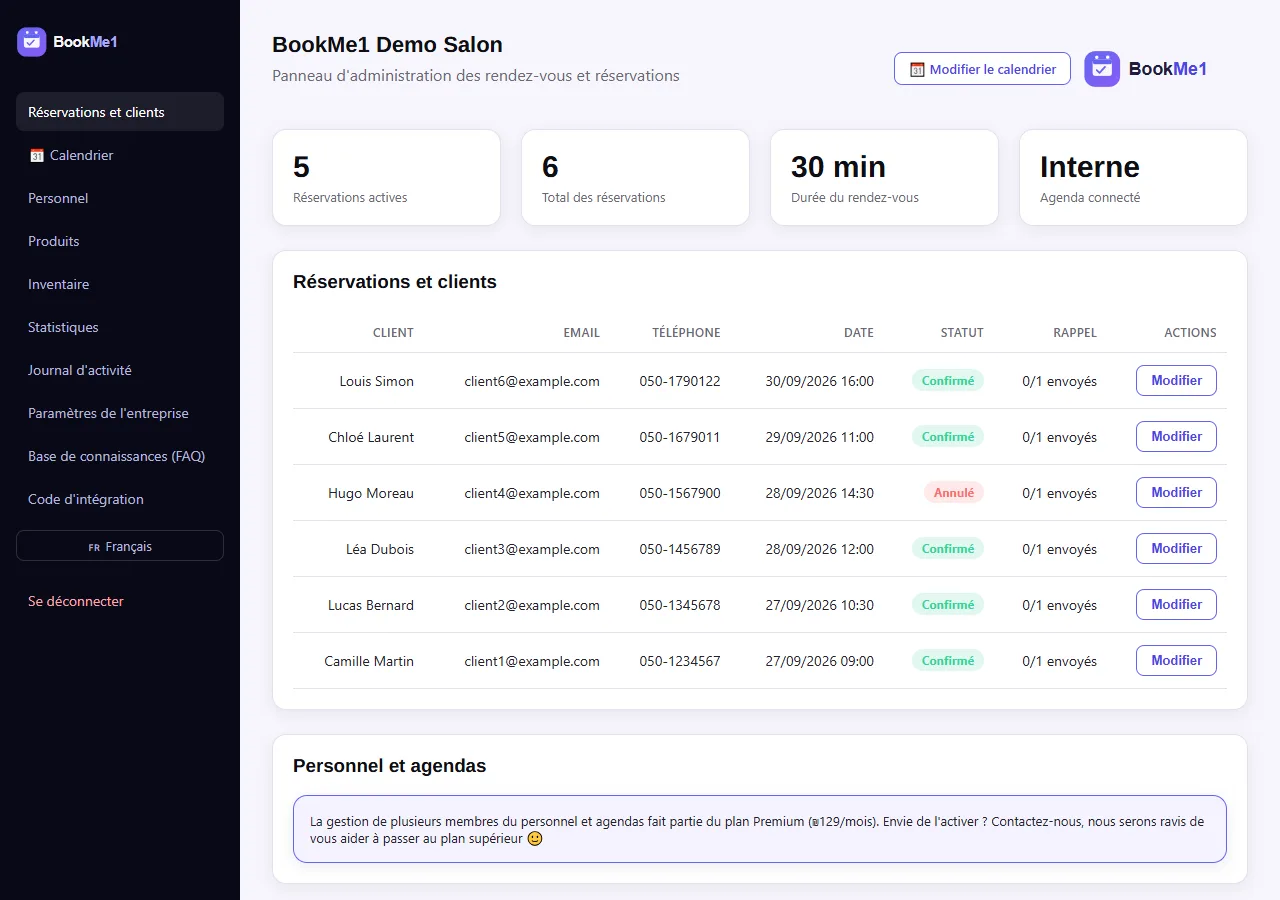View the Journal d'activité

pos(120,370)
